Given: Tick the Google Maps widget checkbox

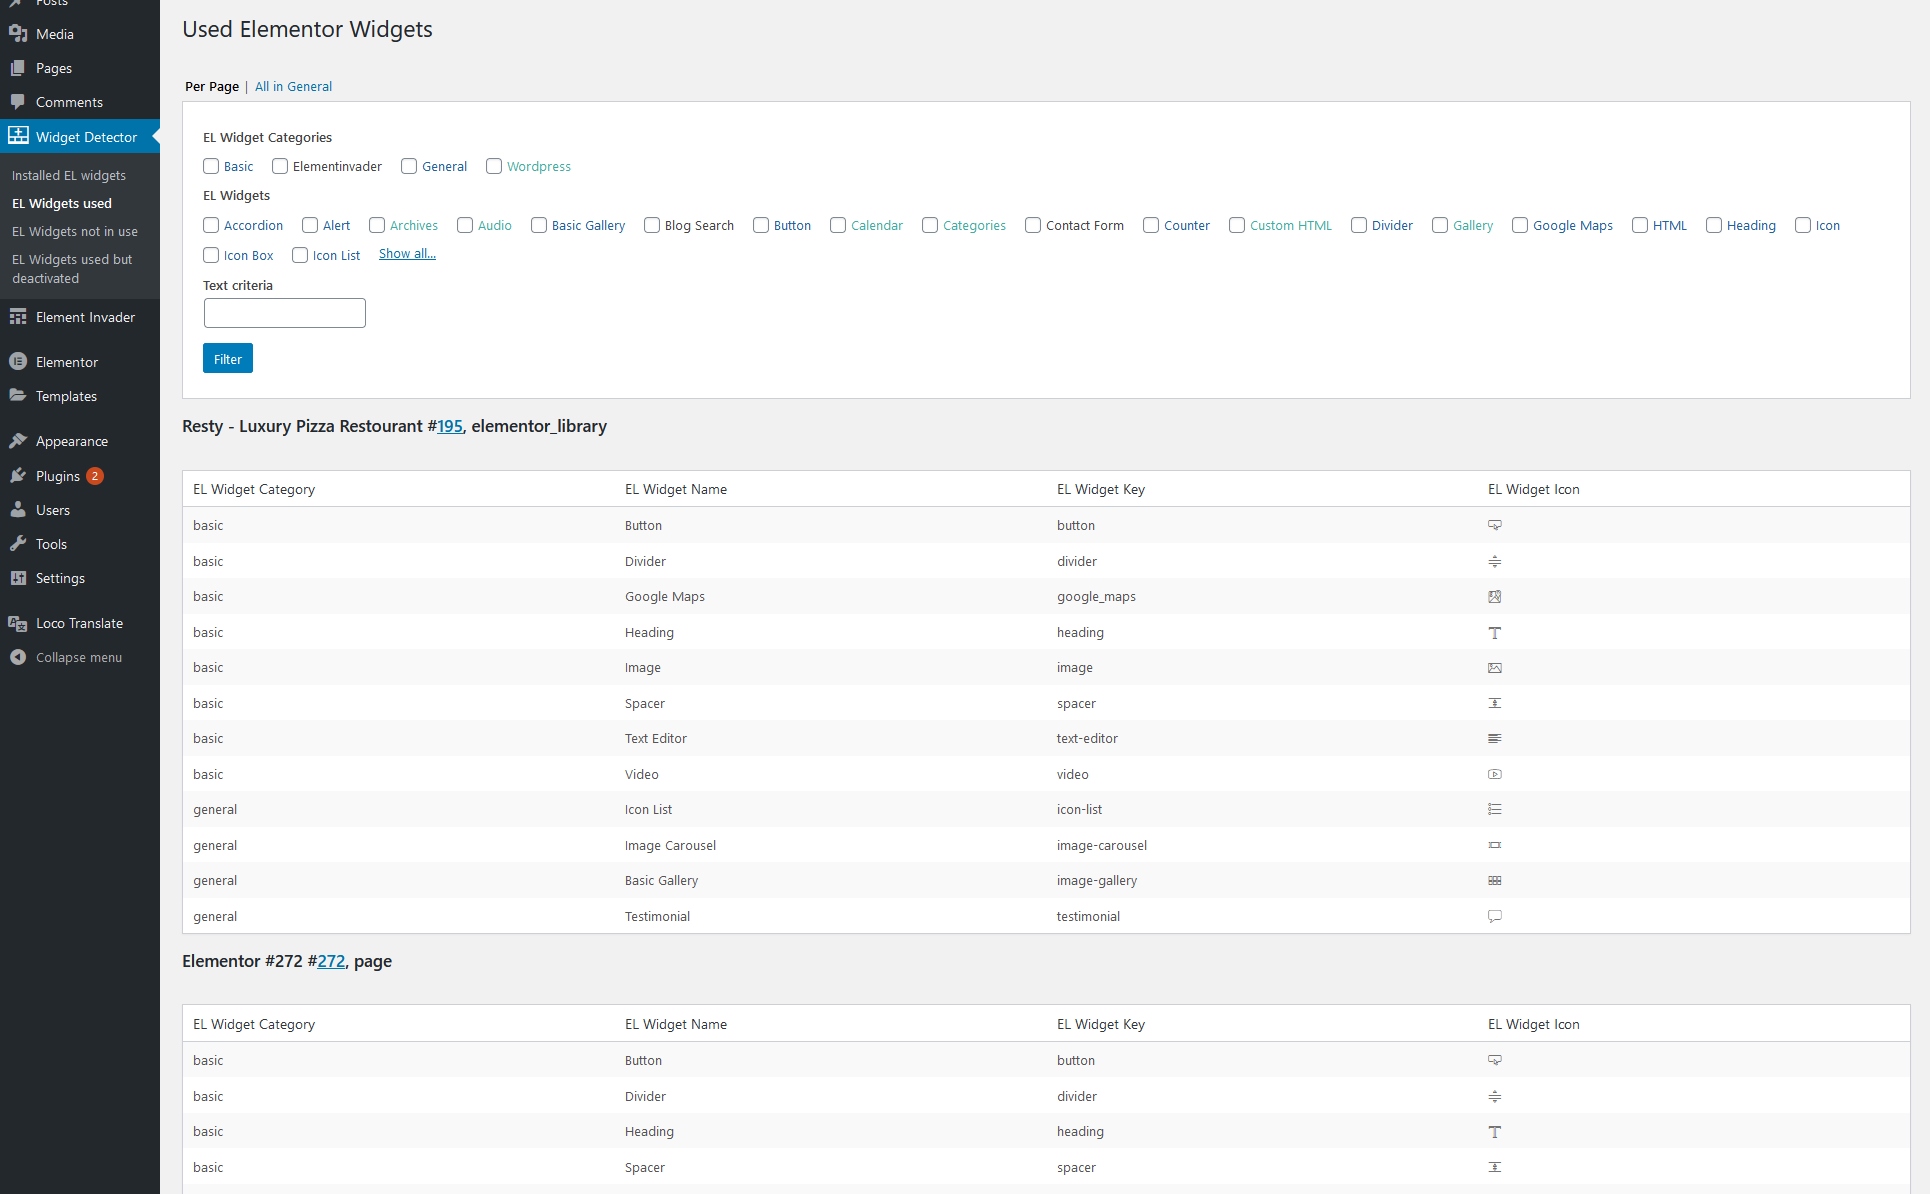Looking at the screenshot, I should click(x=1520, y=225).
